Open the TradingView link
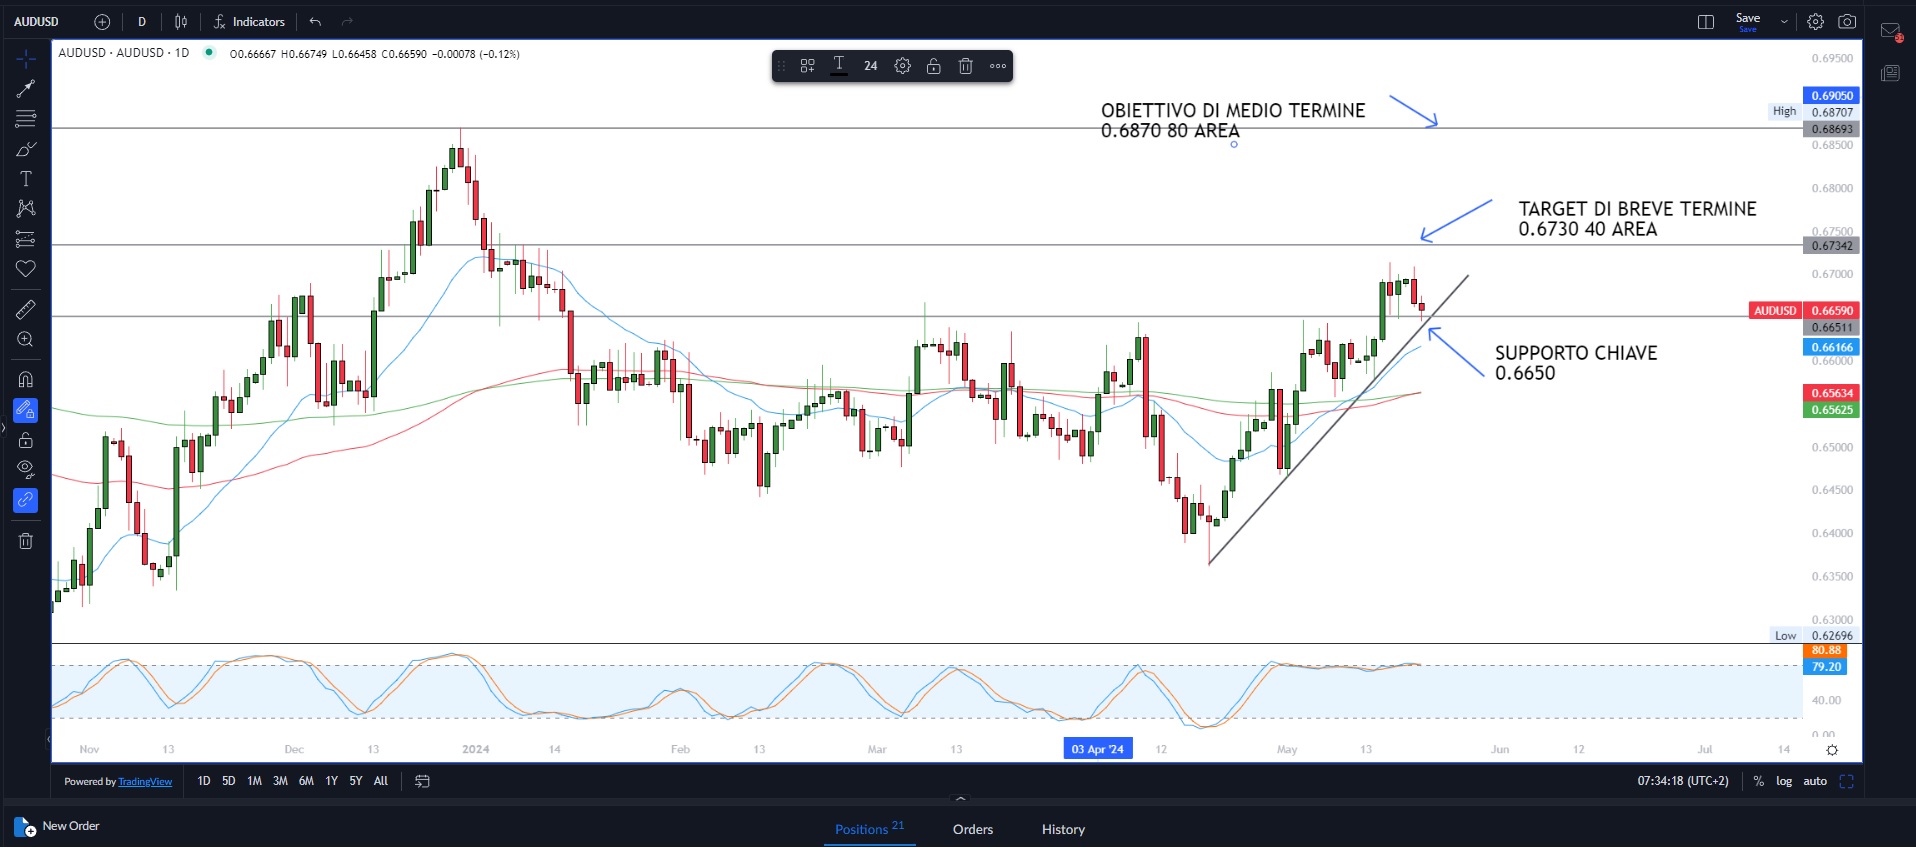Viewport: 1916px width, 851px height. tap(145, 782)
